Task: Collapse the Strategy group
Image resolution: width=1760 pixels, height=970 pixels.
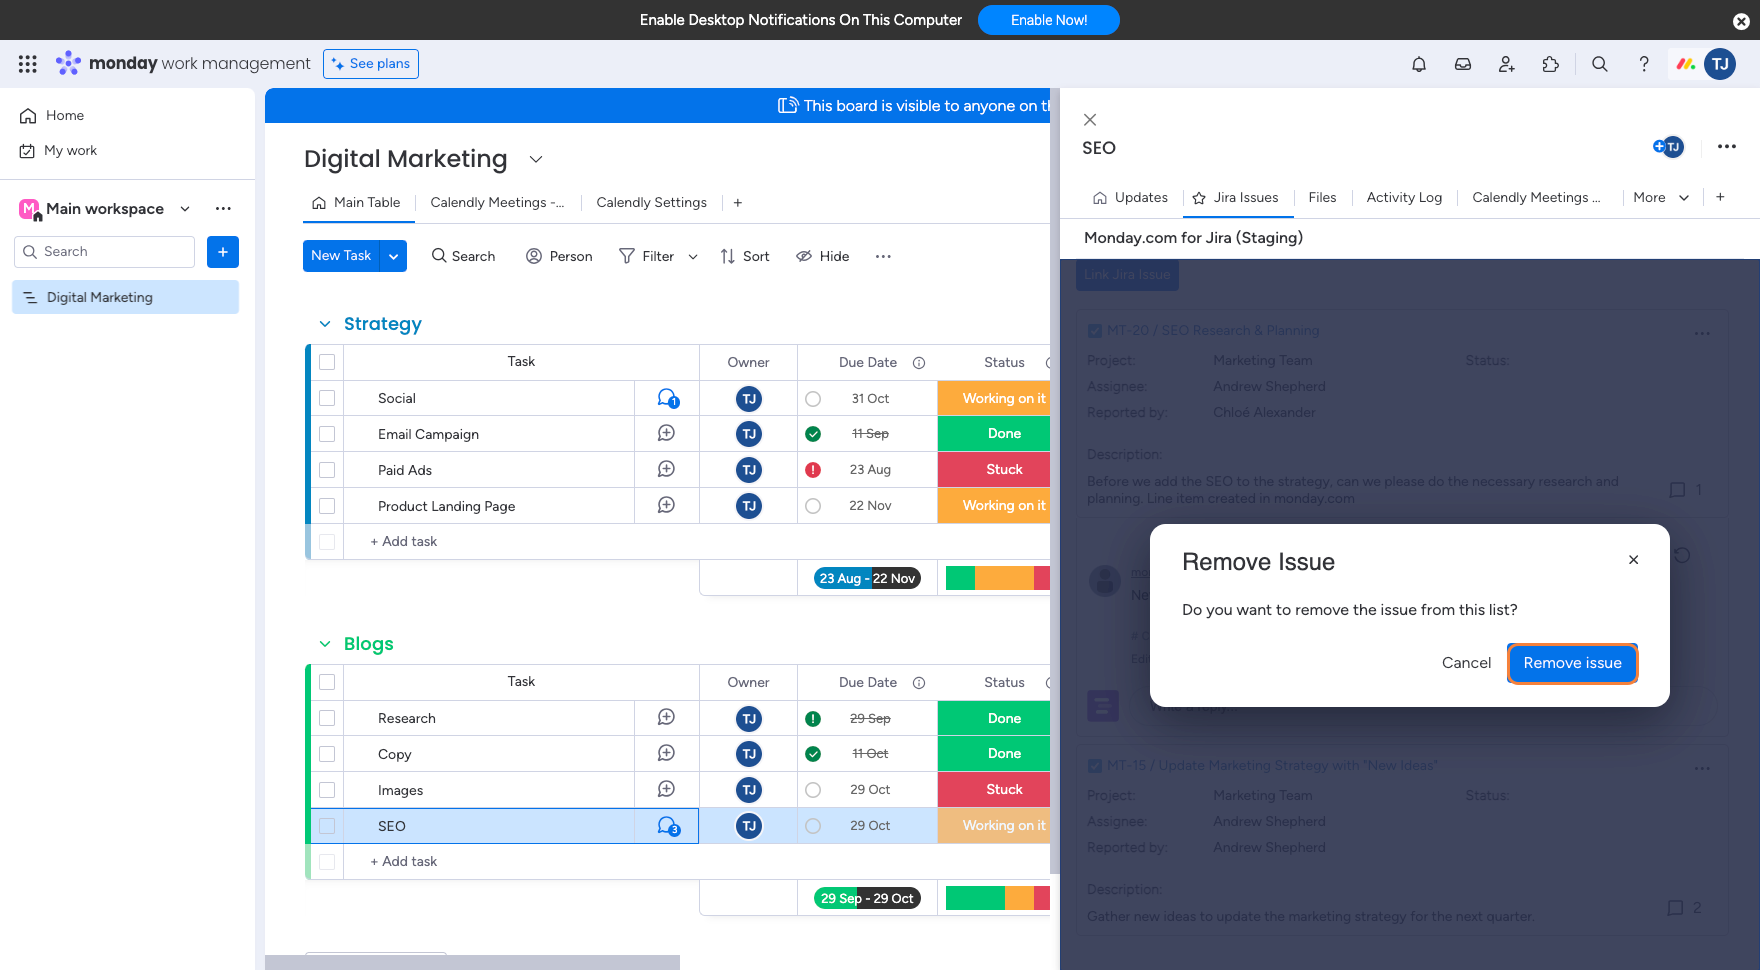Action: 325,324
